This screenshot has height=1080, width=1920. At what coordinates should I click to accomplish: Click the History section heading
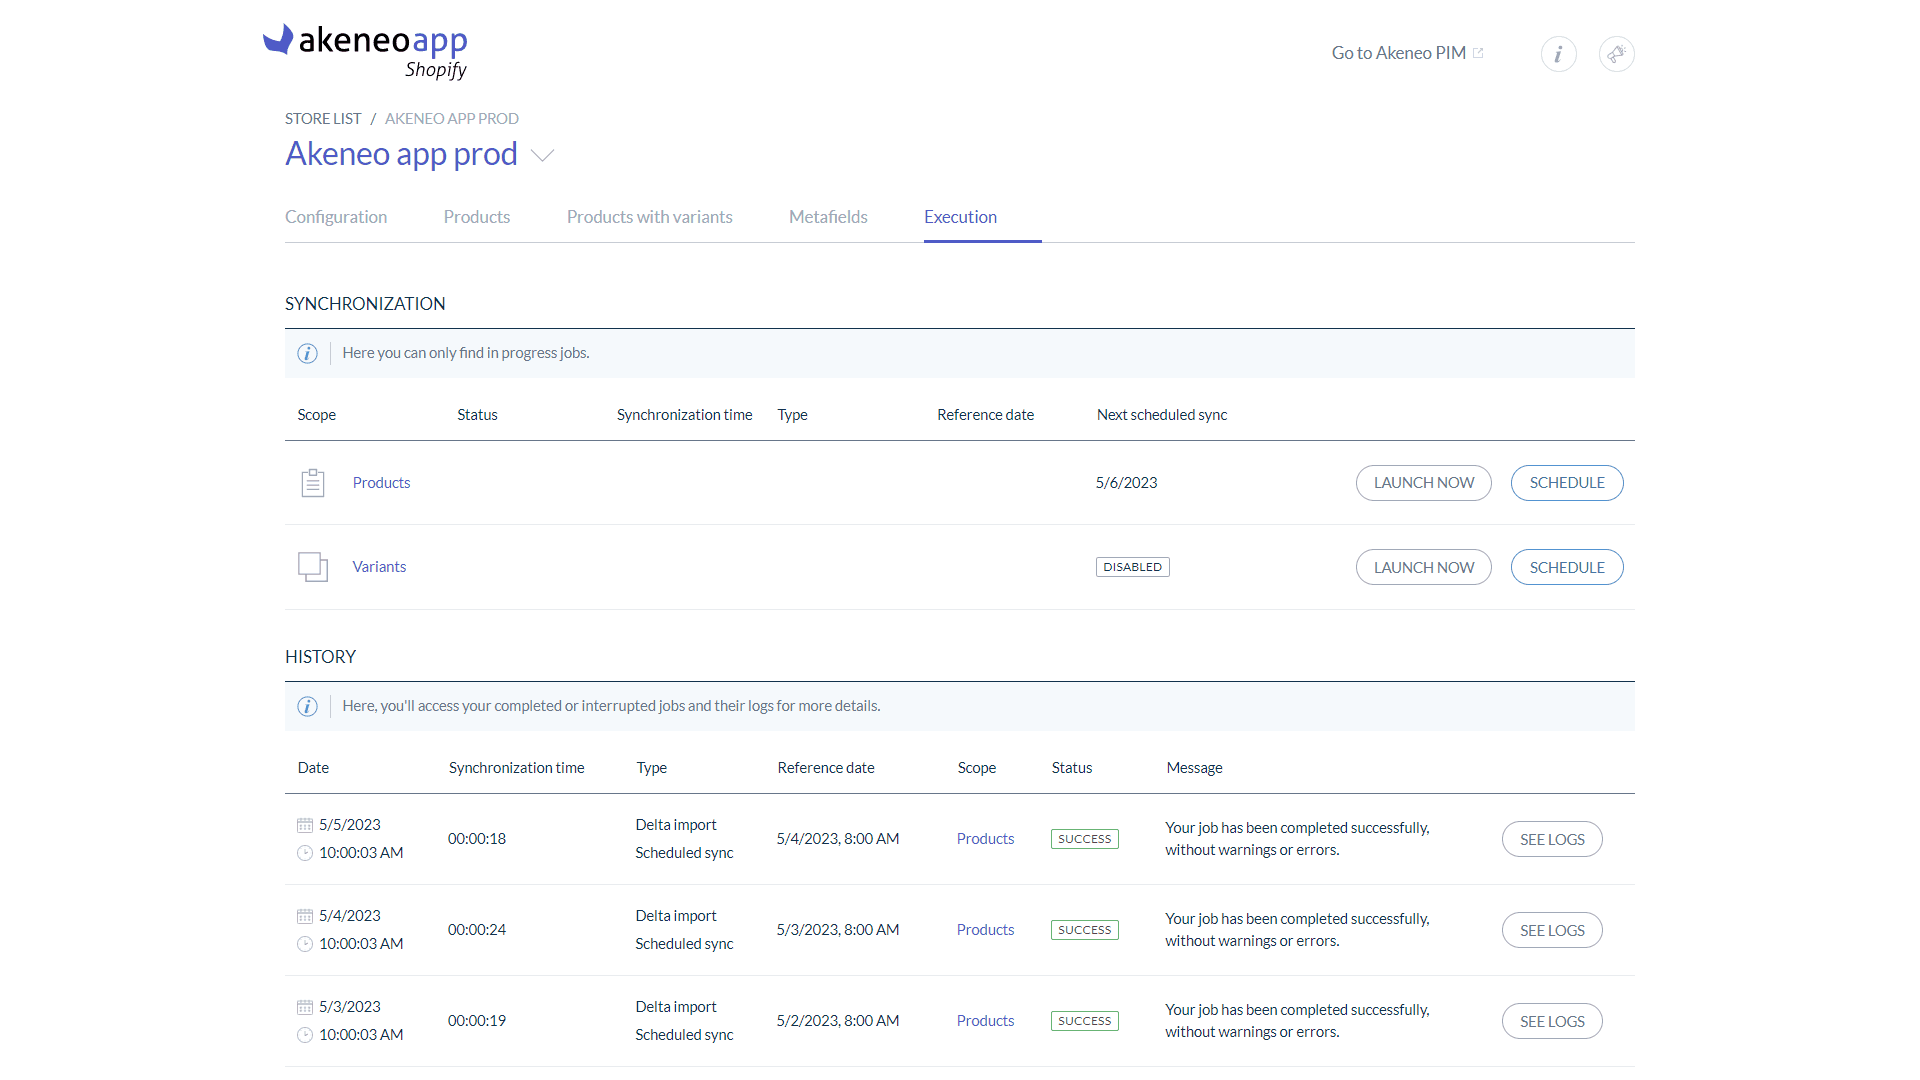tap(320, 657)
